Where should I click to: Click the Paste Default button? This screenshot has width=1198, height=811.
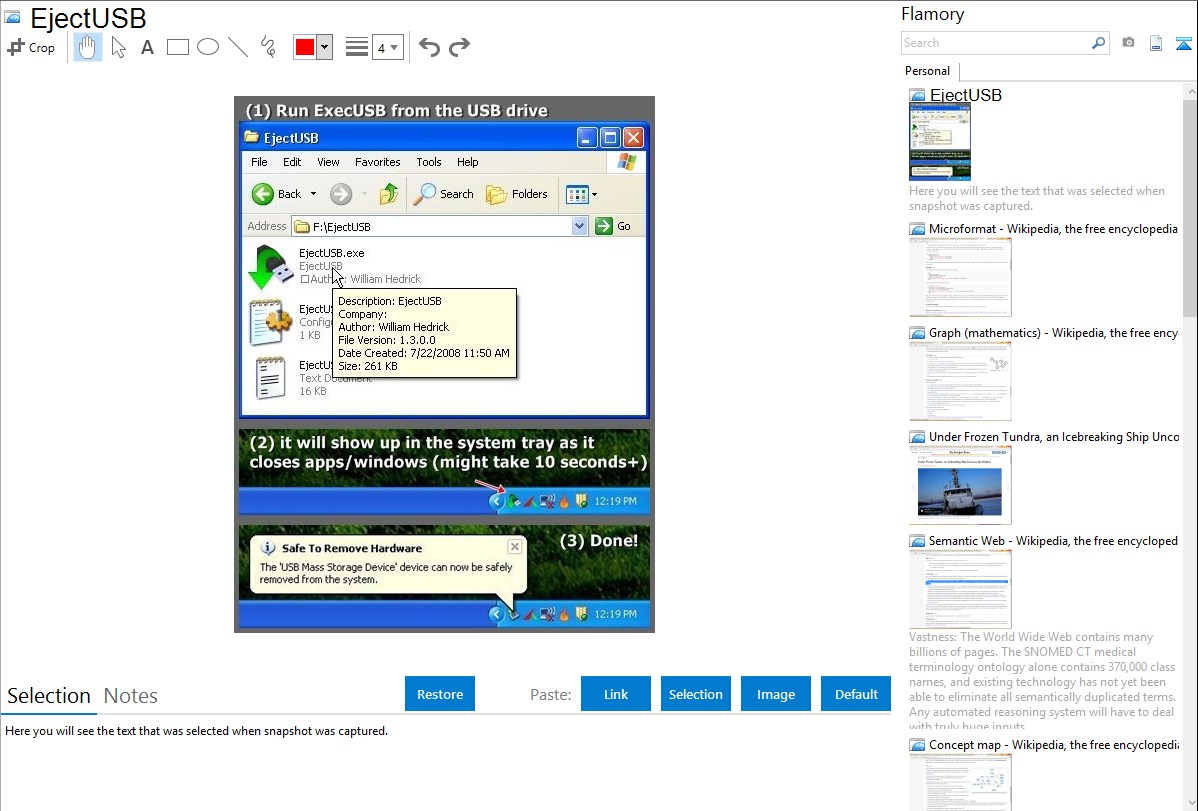tap(856, 694)
